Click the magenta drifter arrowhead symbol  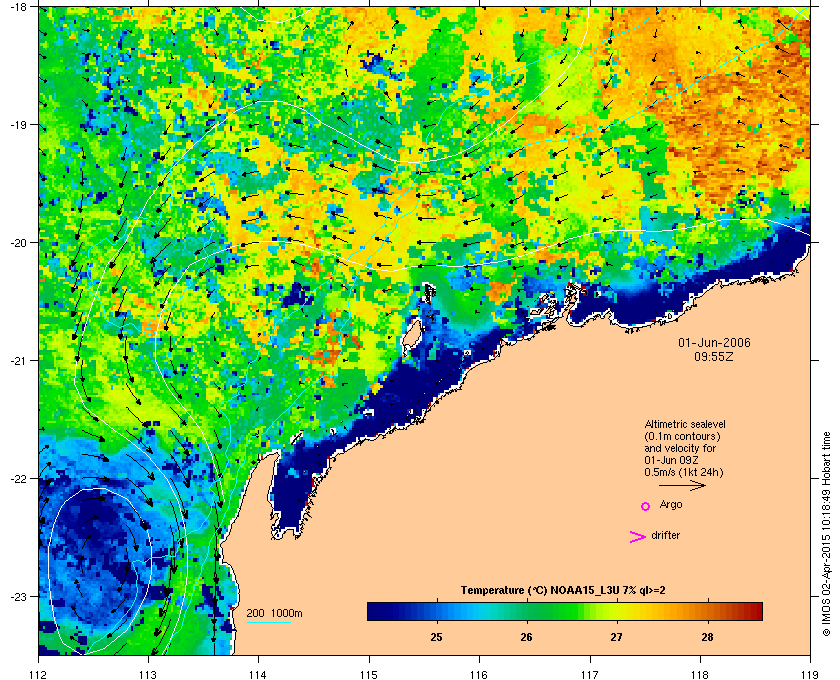click(638, 536)
